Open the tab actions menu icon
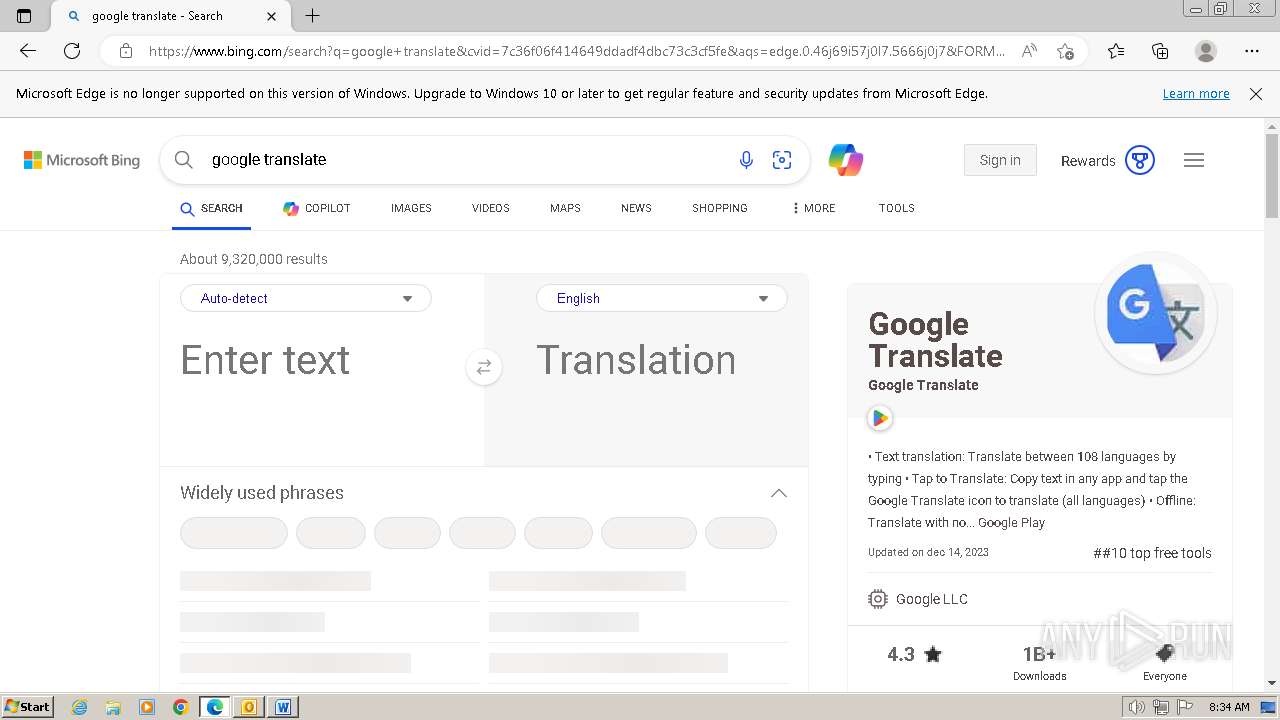The height and width of the screenshot is (720, 1280). [x=24, y=16]
